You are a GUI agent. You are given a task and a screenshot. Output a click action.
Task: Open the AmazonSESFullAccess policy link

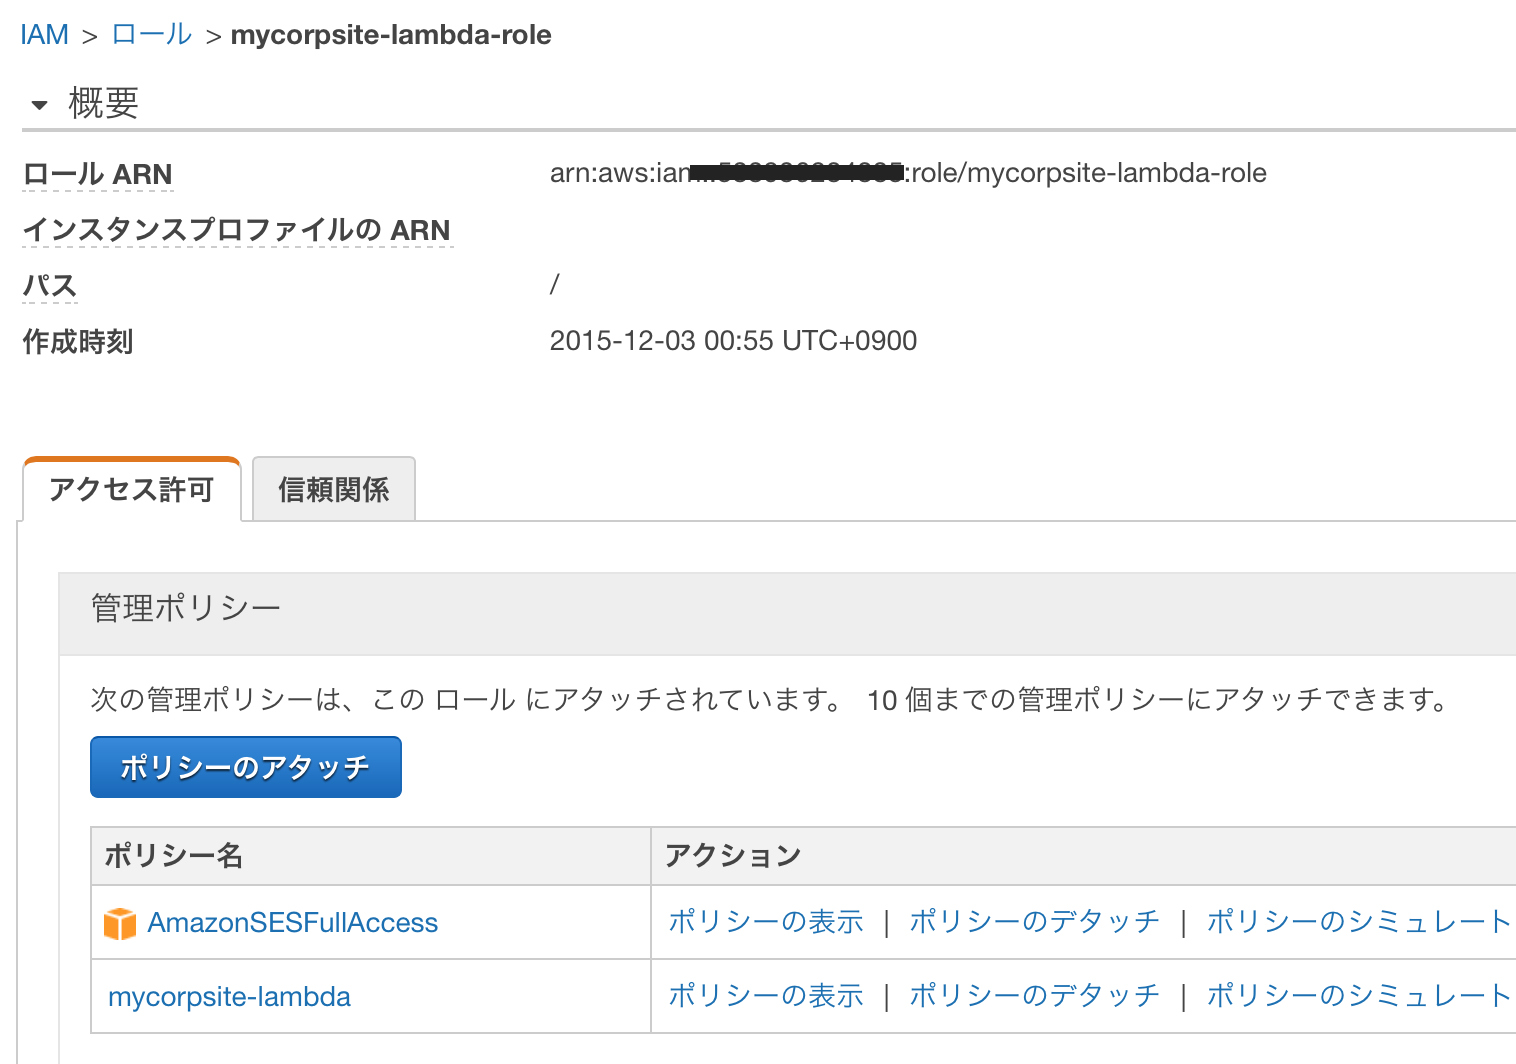click(293, 922)
